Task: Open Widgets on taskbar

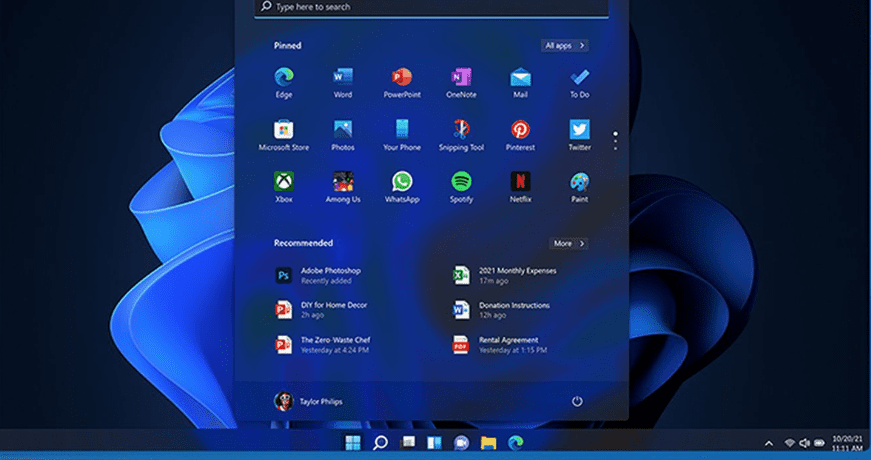Action: pos(434,443)
